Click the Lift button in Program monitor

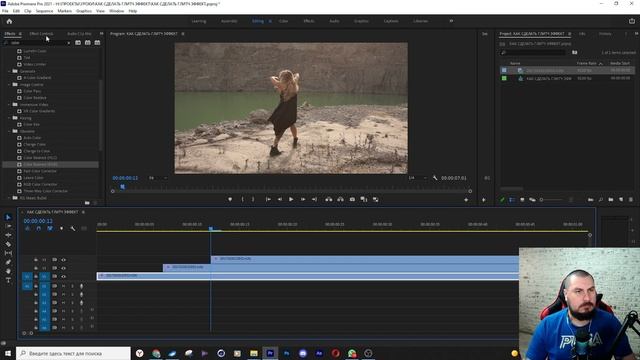coord(329,200)
